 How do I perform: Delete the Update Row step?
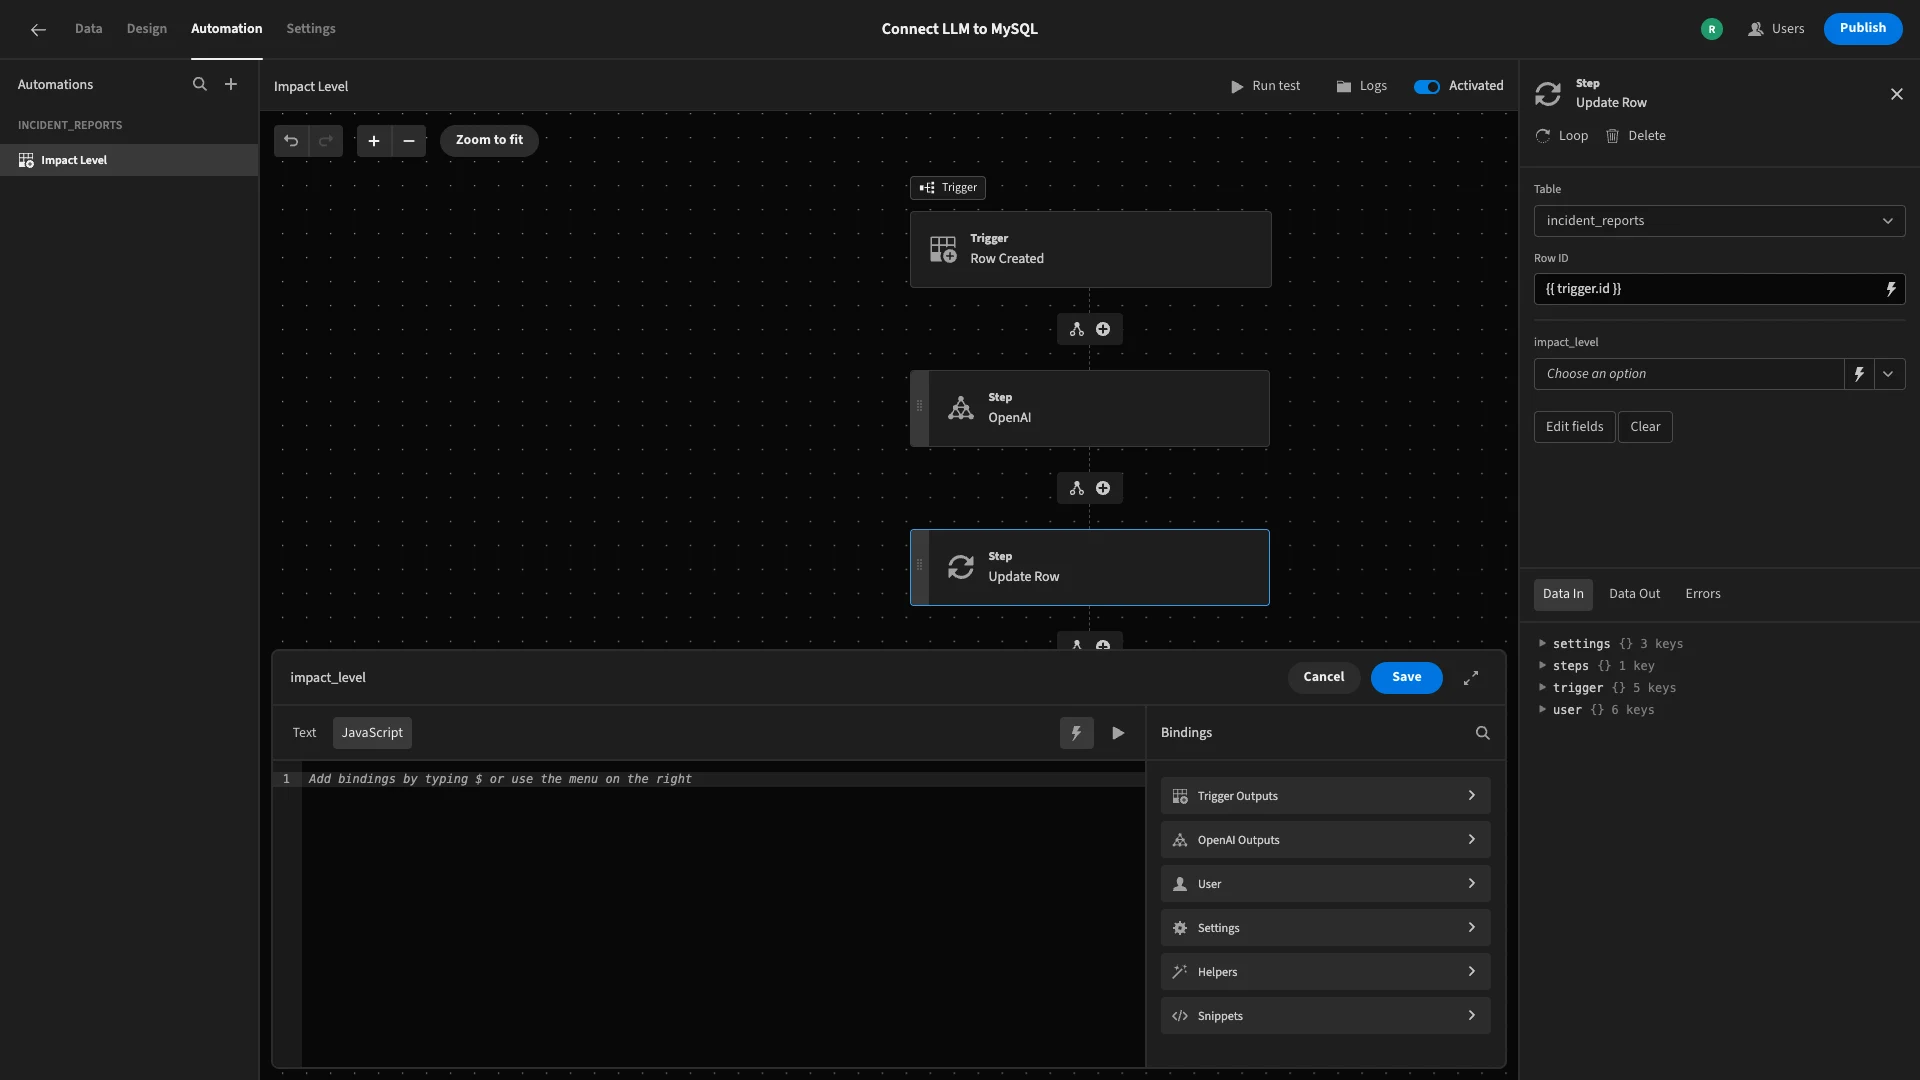click(x=1636, y=136)
